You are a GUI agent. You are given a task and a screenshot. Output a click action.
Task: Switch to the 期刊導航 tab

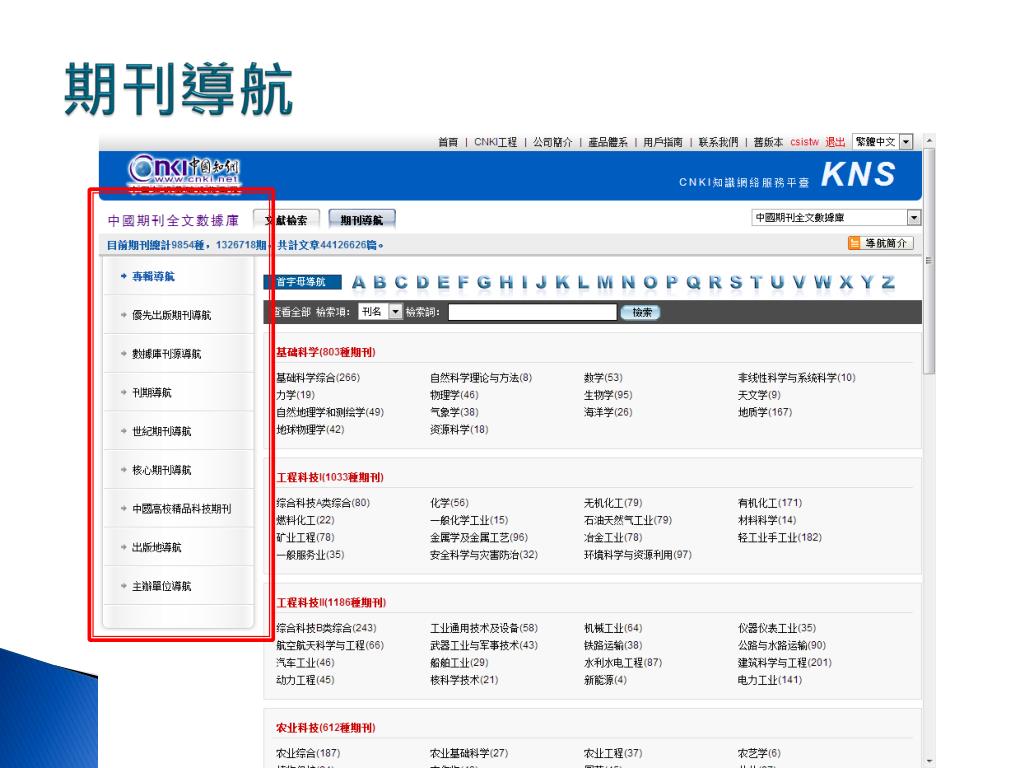click(x=362, y=220)
